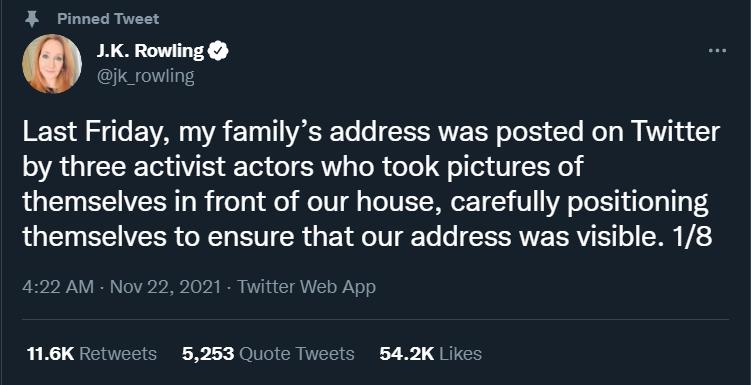The height and width of the screenshot is (385, 751).
Task: Click the J.K. Rowling display name
Action: (150, 51)
